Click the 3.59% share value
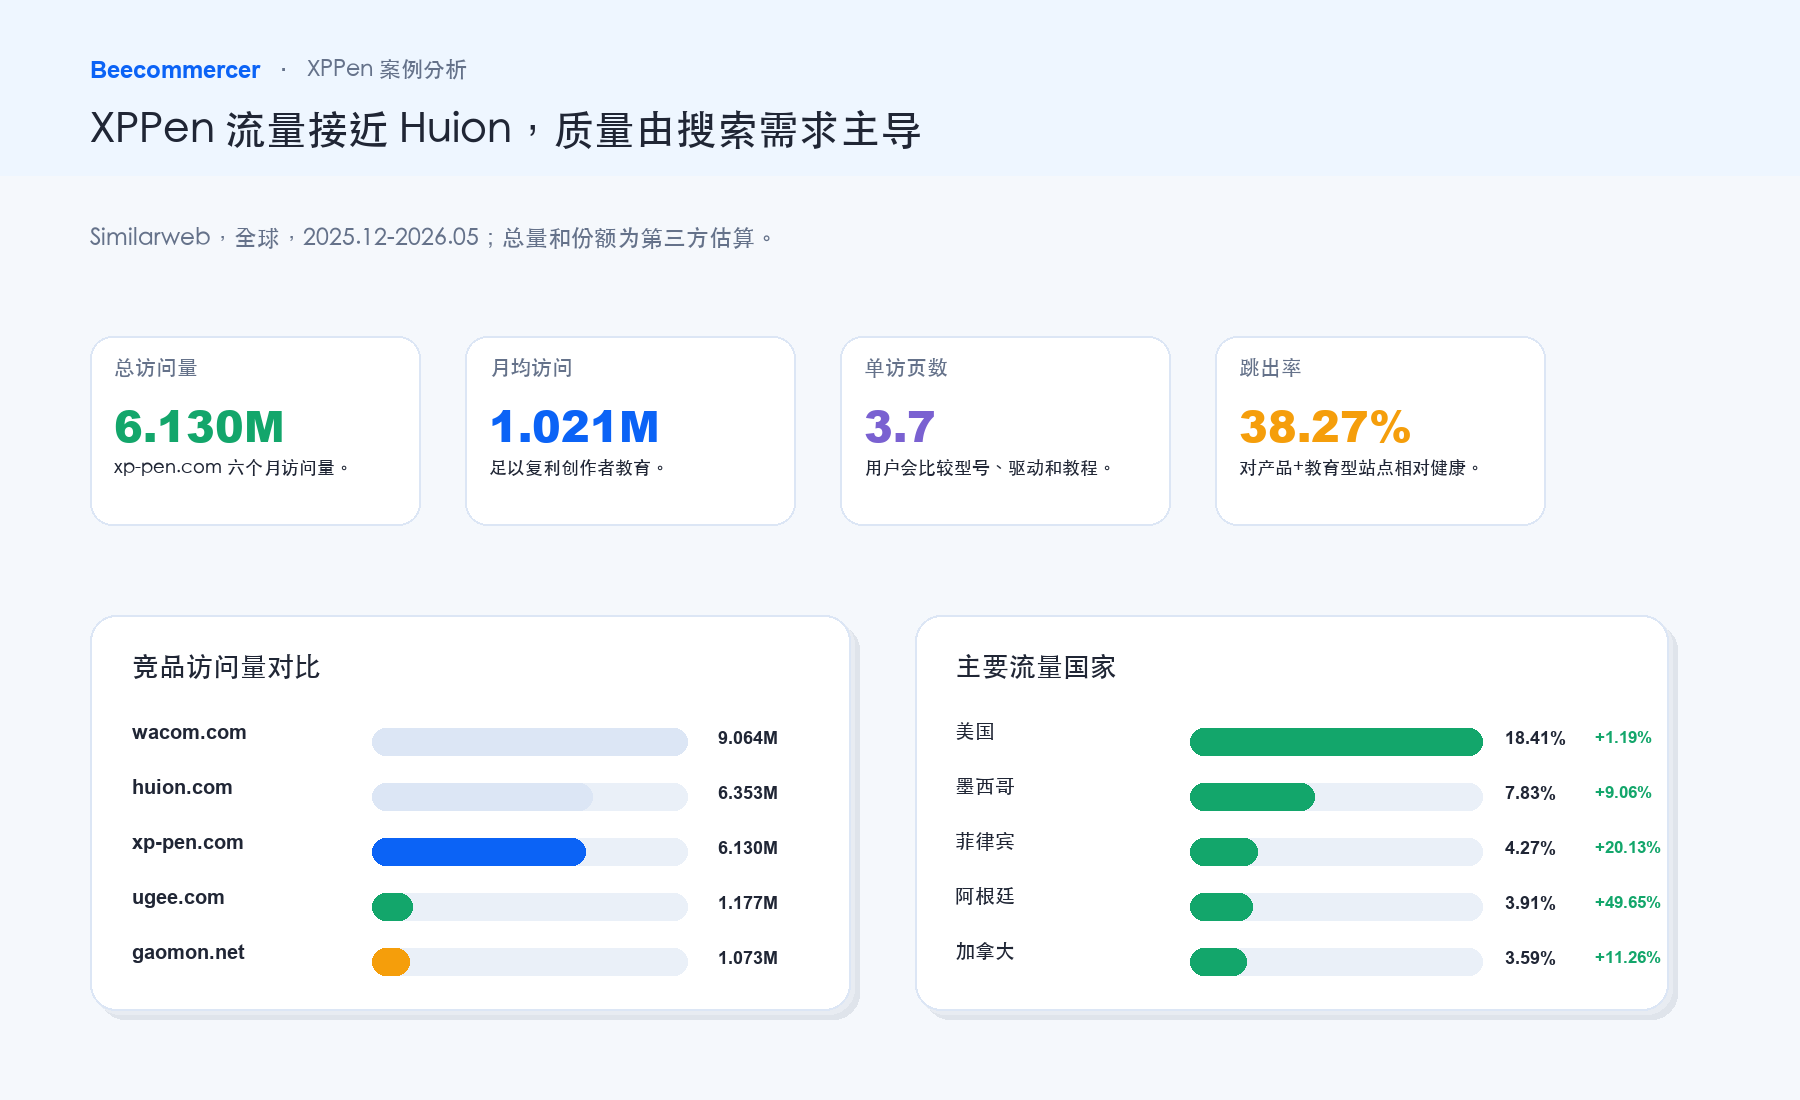The width and height of the screenshot is (1800, 1100). 1530,958
